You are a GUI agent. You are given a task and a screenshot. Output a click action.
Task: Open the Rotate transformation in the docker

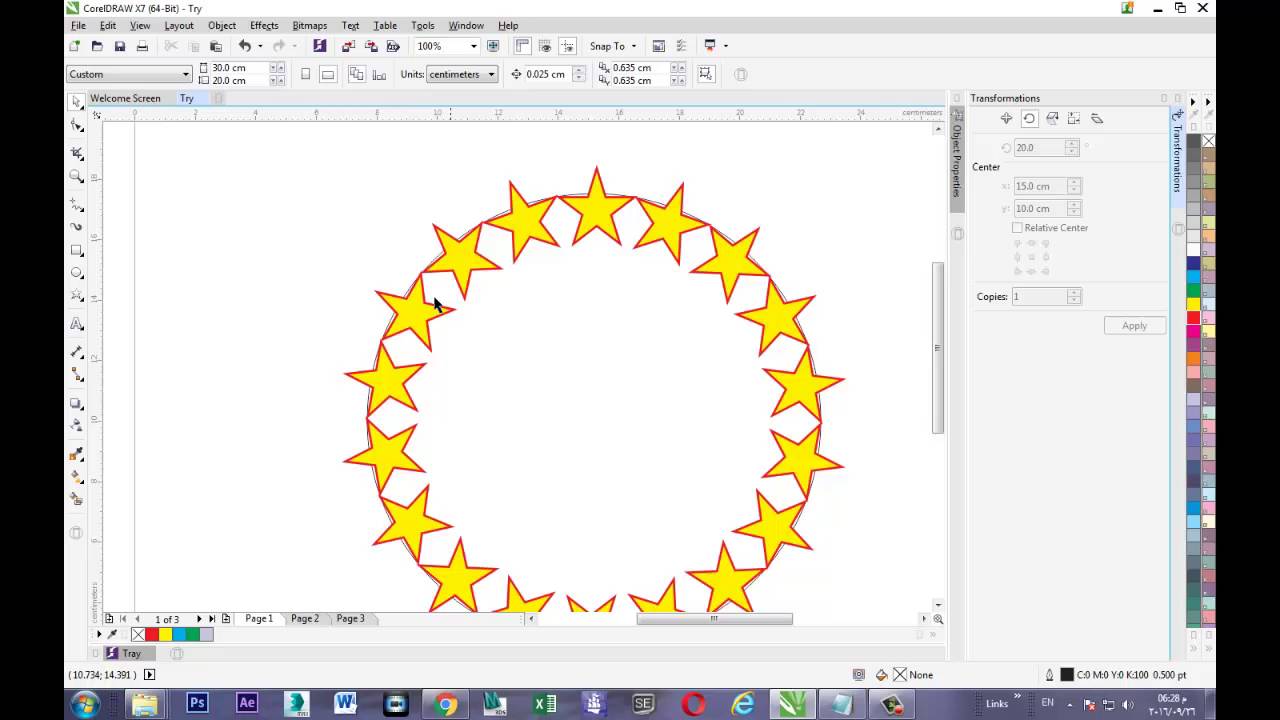click(1029, 118)
